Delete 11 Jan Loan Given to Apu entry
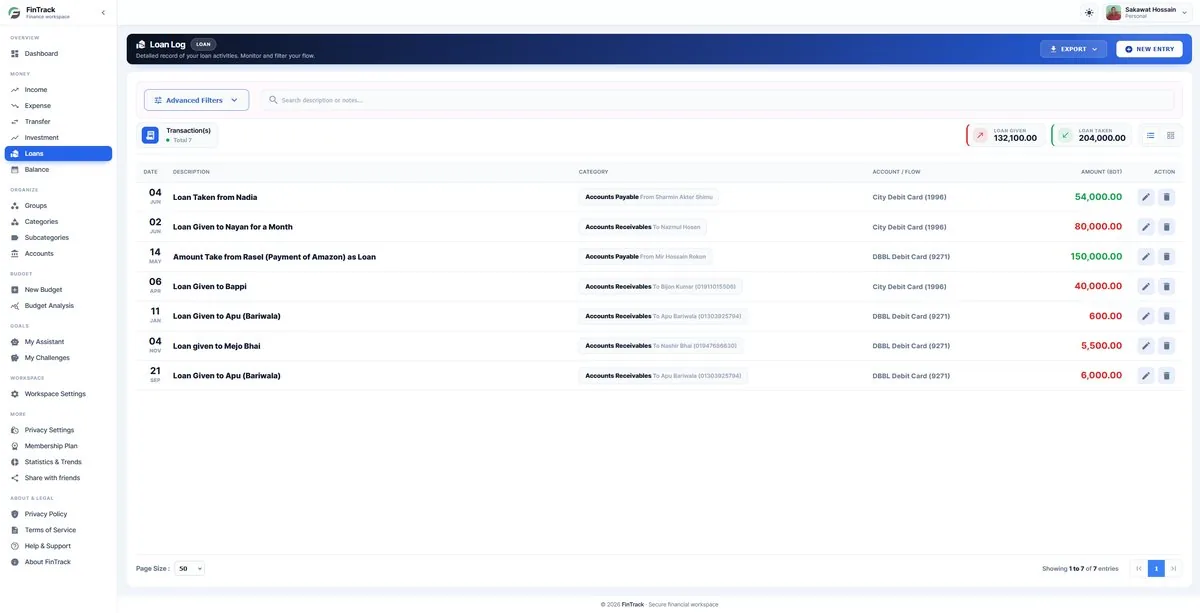This screenshot has height=613, width=1200. pos(1166,316)
